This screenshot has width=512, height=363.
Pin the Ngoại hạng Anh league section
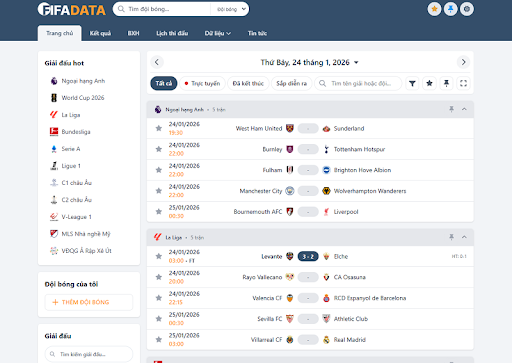pyautogui.click(x=451, y=109)
